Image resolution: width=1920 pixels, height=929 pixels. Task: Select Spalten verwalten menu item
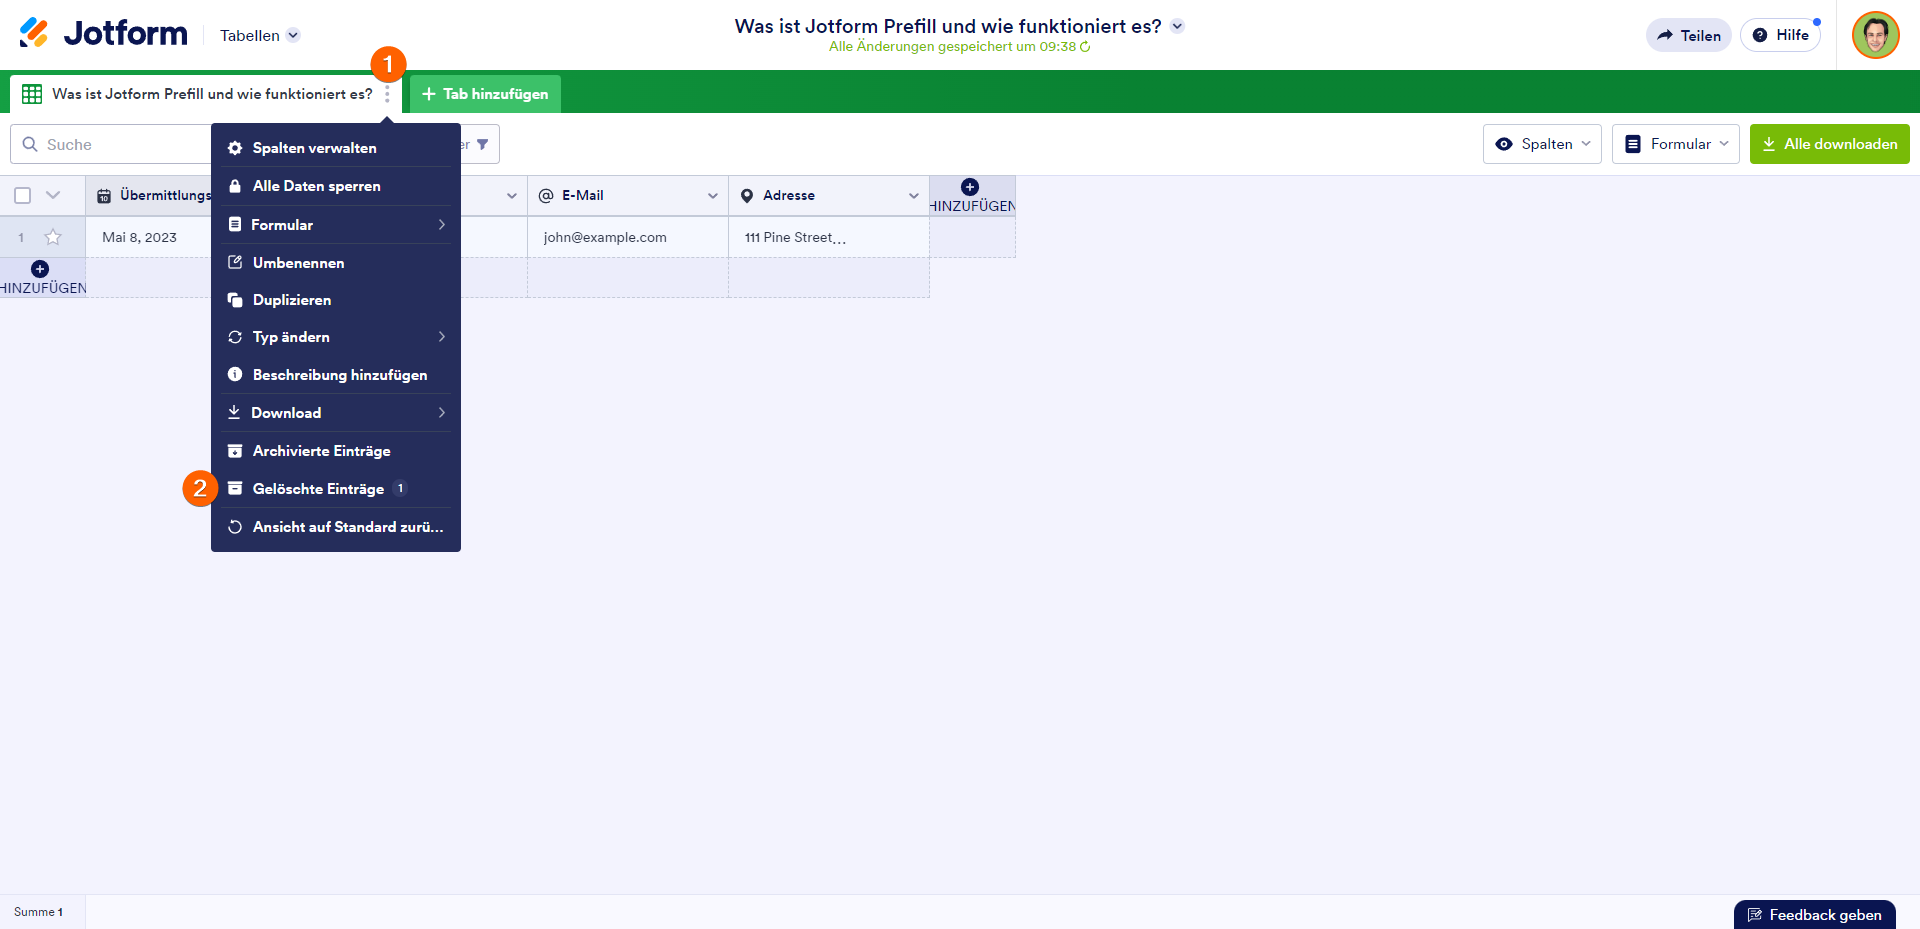click(336, 148)
